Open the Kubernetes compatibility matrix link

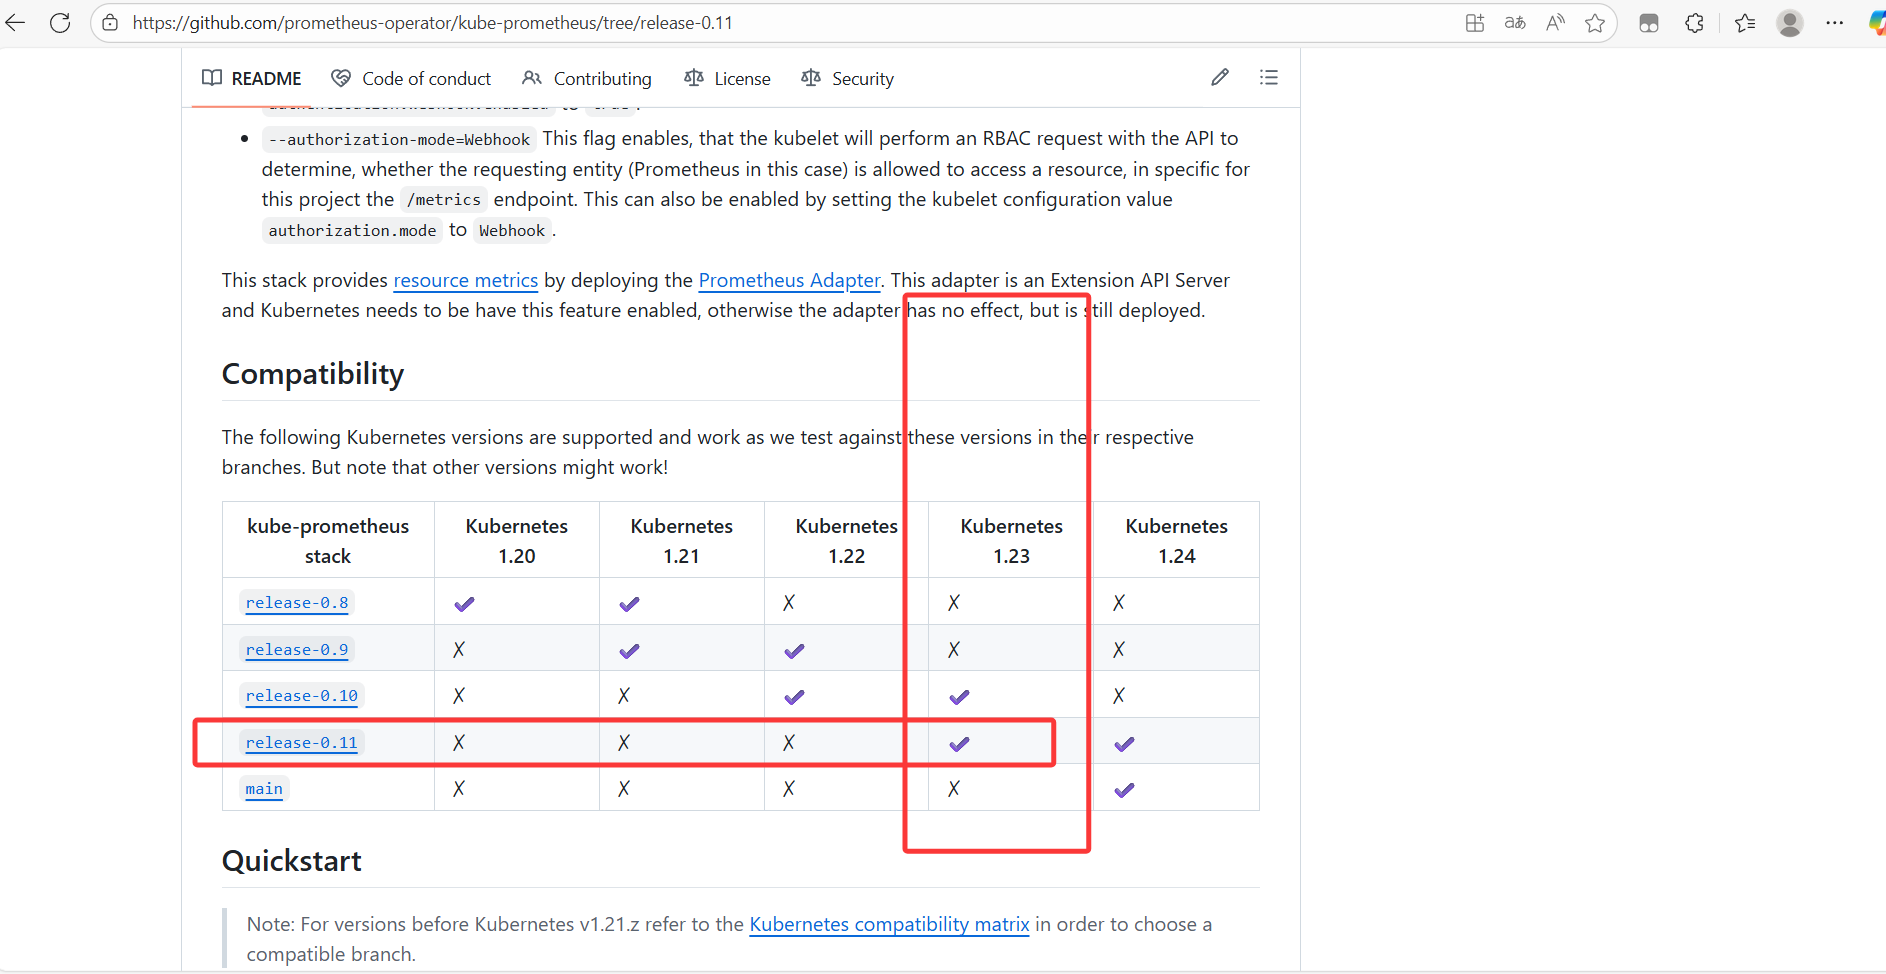click(x=889, y=925)
